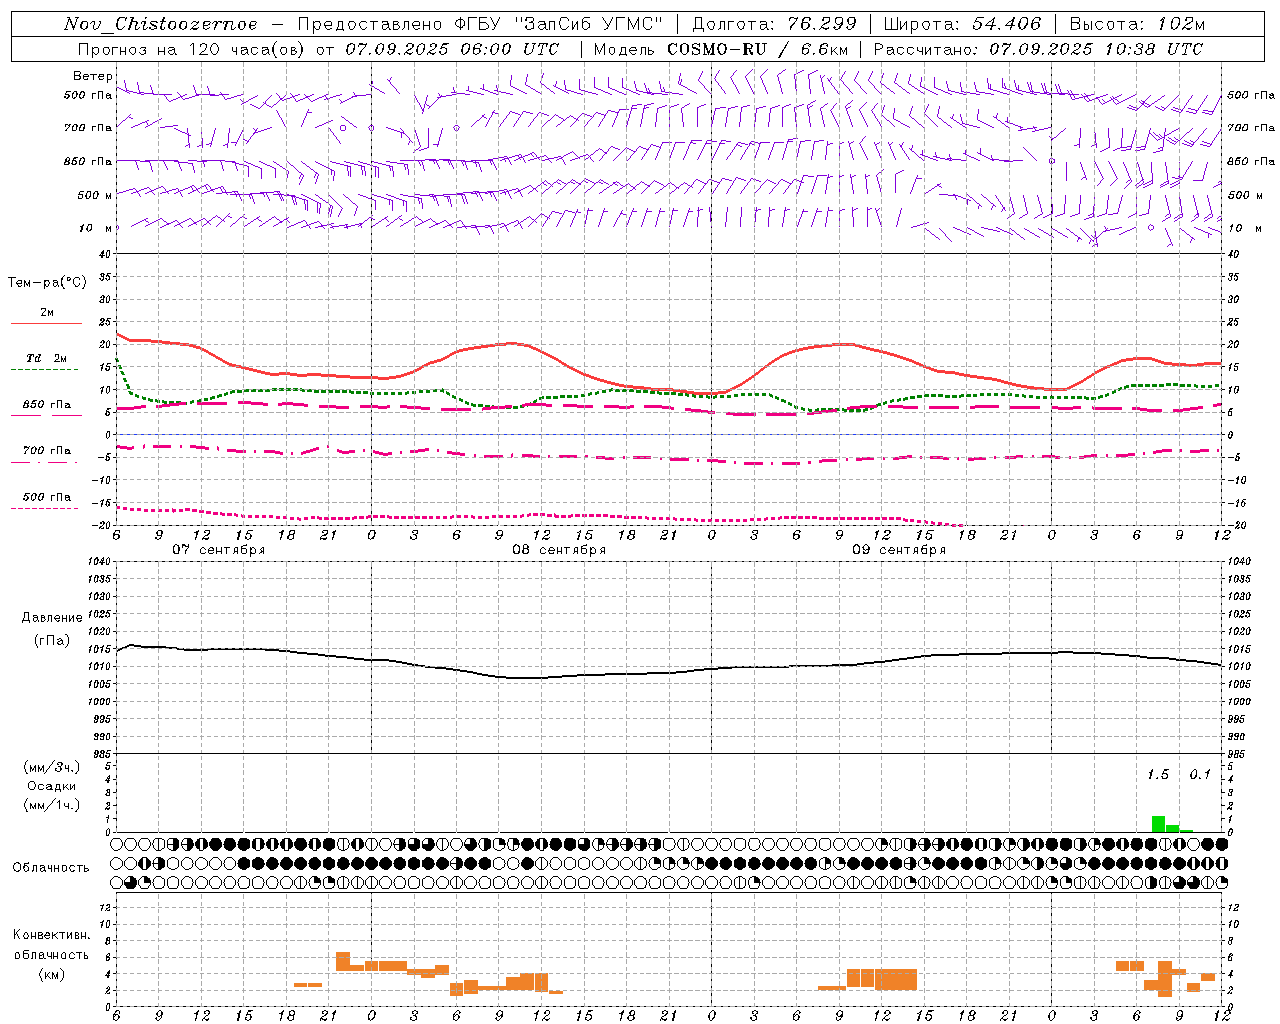
Task: Click the "(км)" convective height unit label
Action: point(51,974)
